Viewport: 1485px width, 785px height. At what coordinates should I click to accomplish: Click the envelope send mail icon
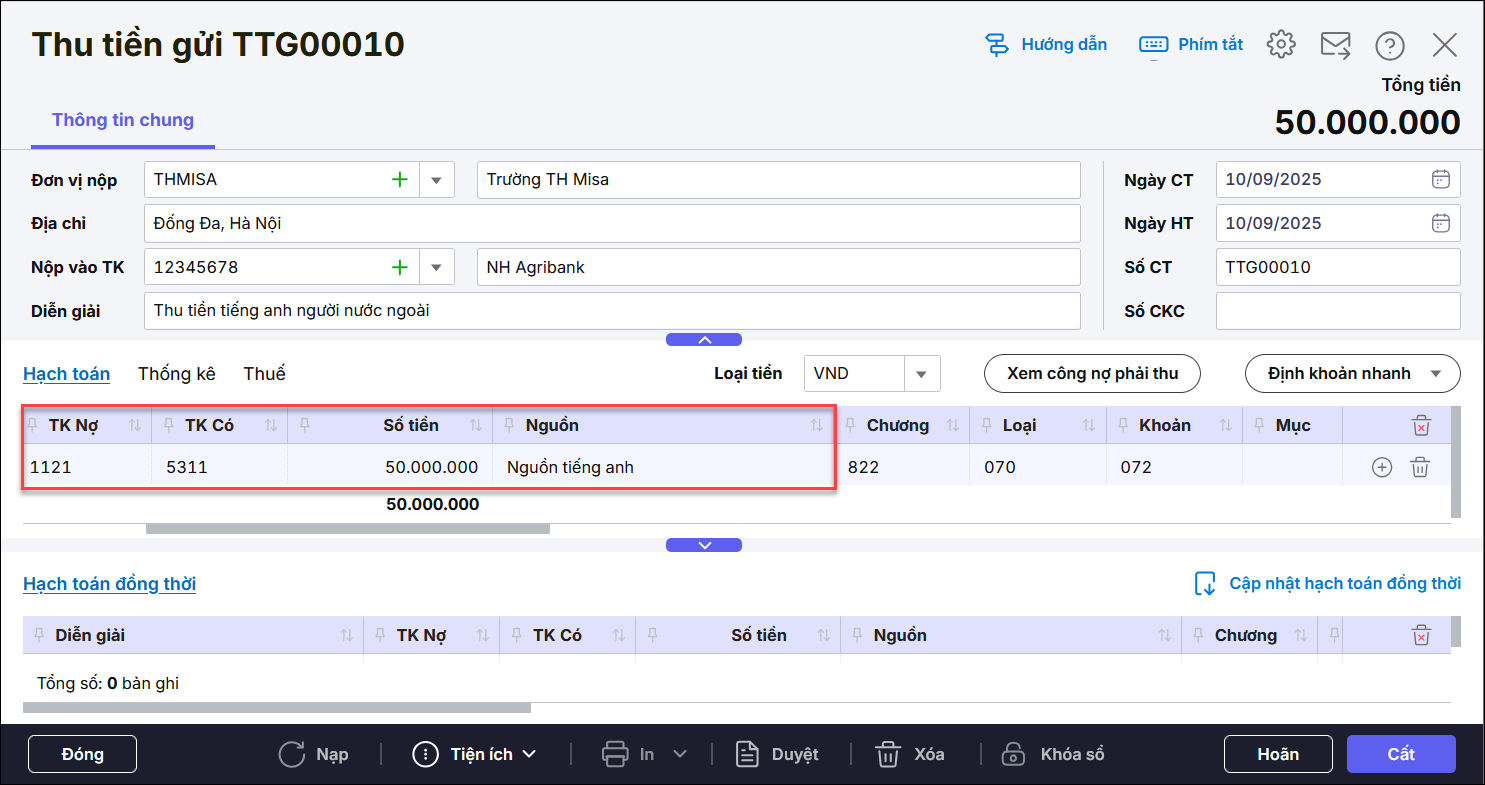[x=1335, y=44]
